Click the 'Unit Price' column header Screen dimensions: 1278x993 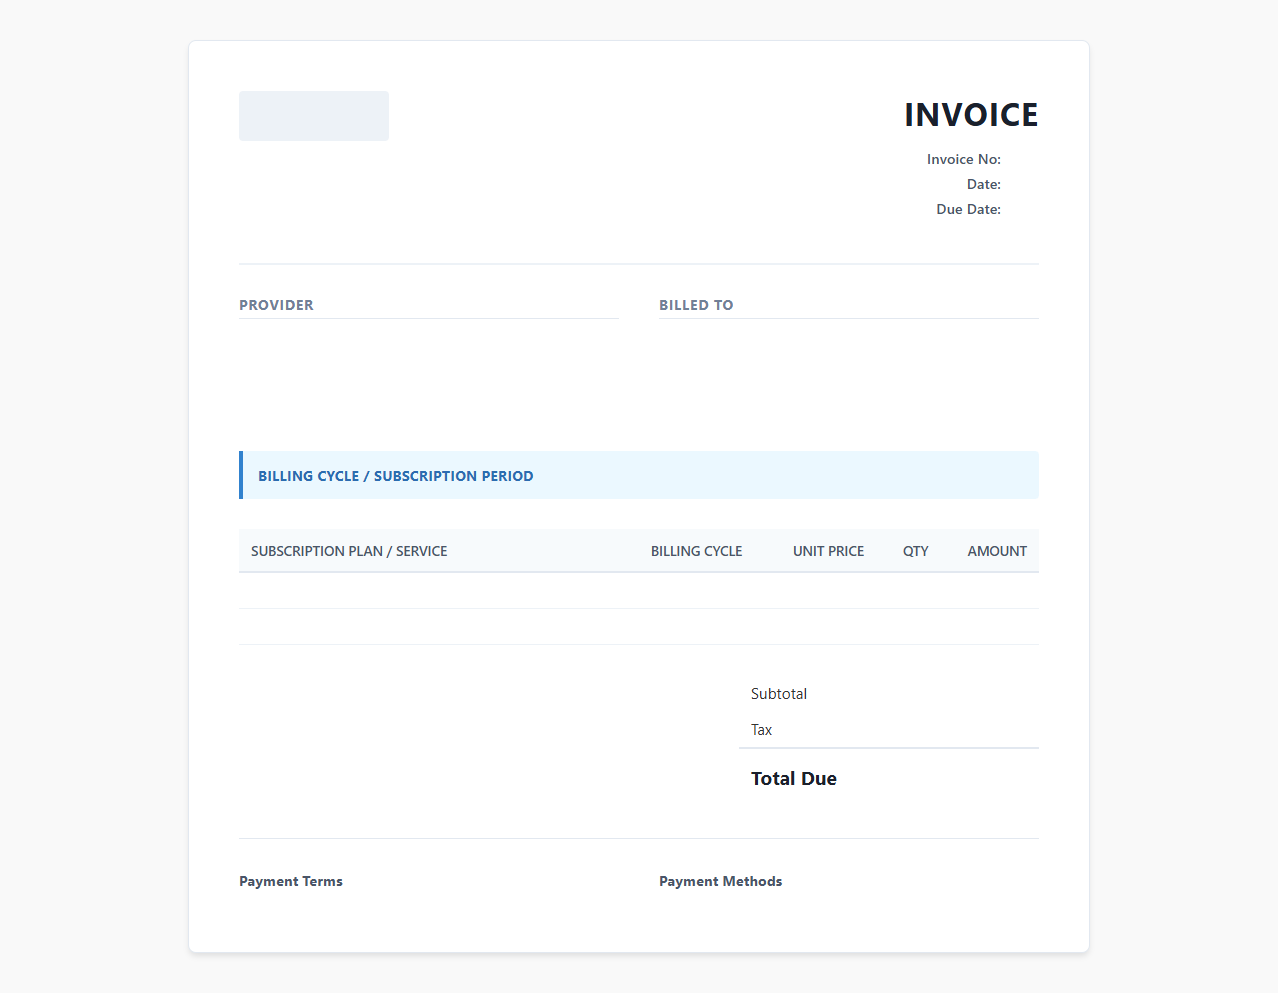tap(829, 551)
